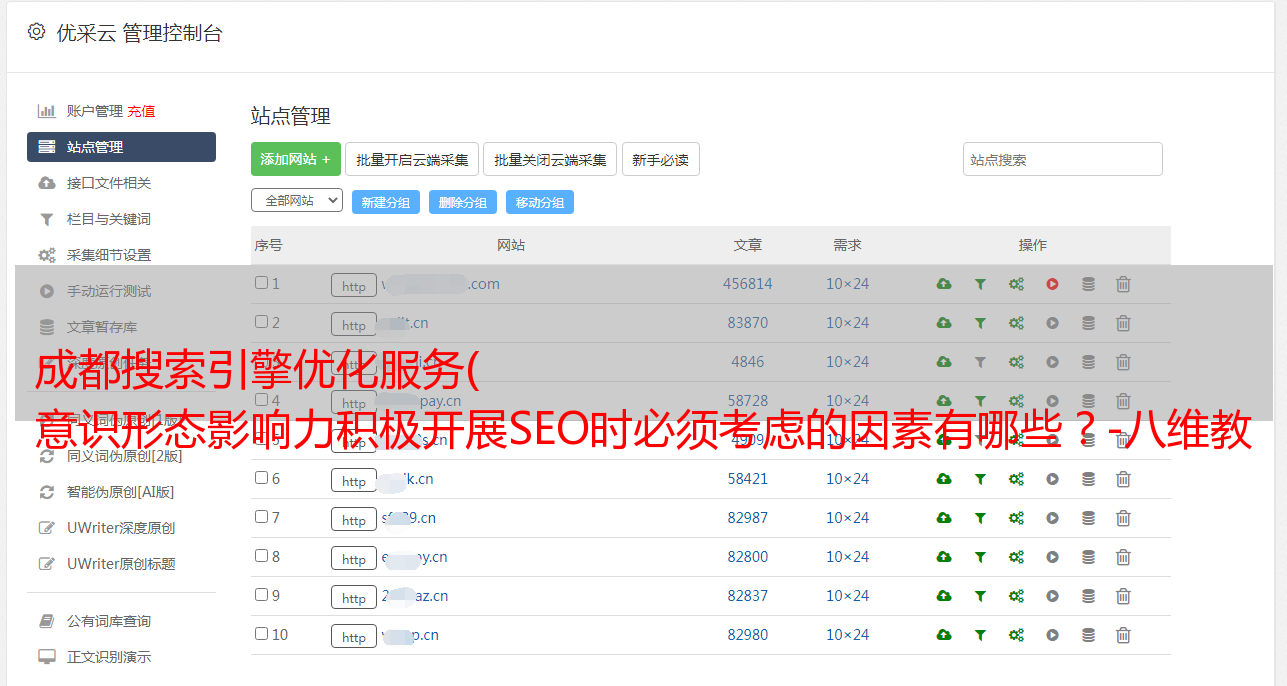The image size is (1287, 686).
Task: Tick the checkbox for site row 2
Action: tap(261, 322)
